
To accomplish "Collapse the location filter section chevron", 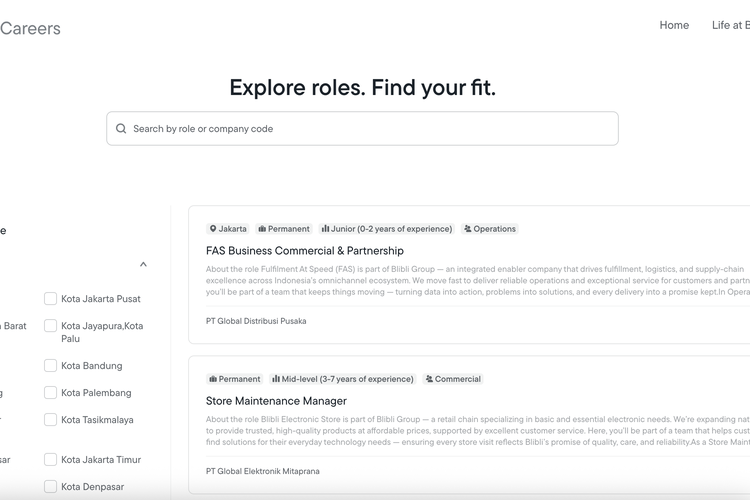I will pos(143,264).
